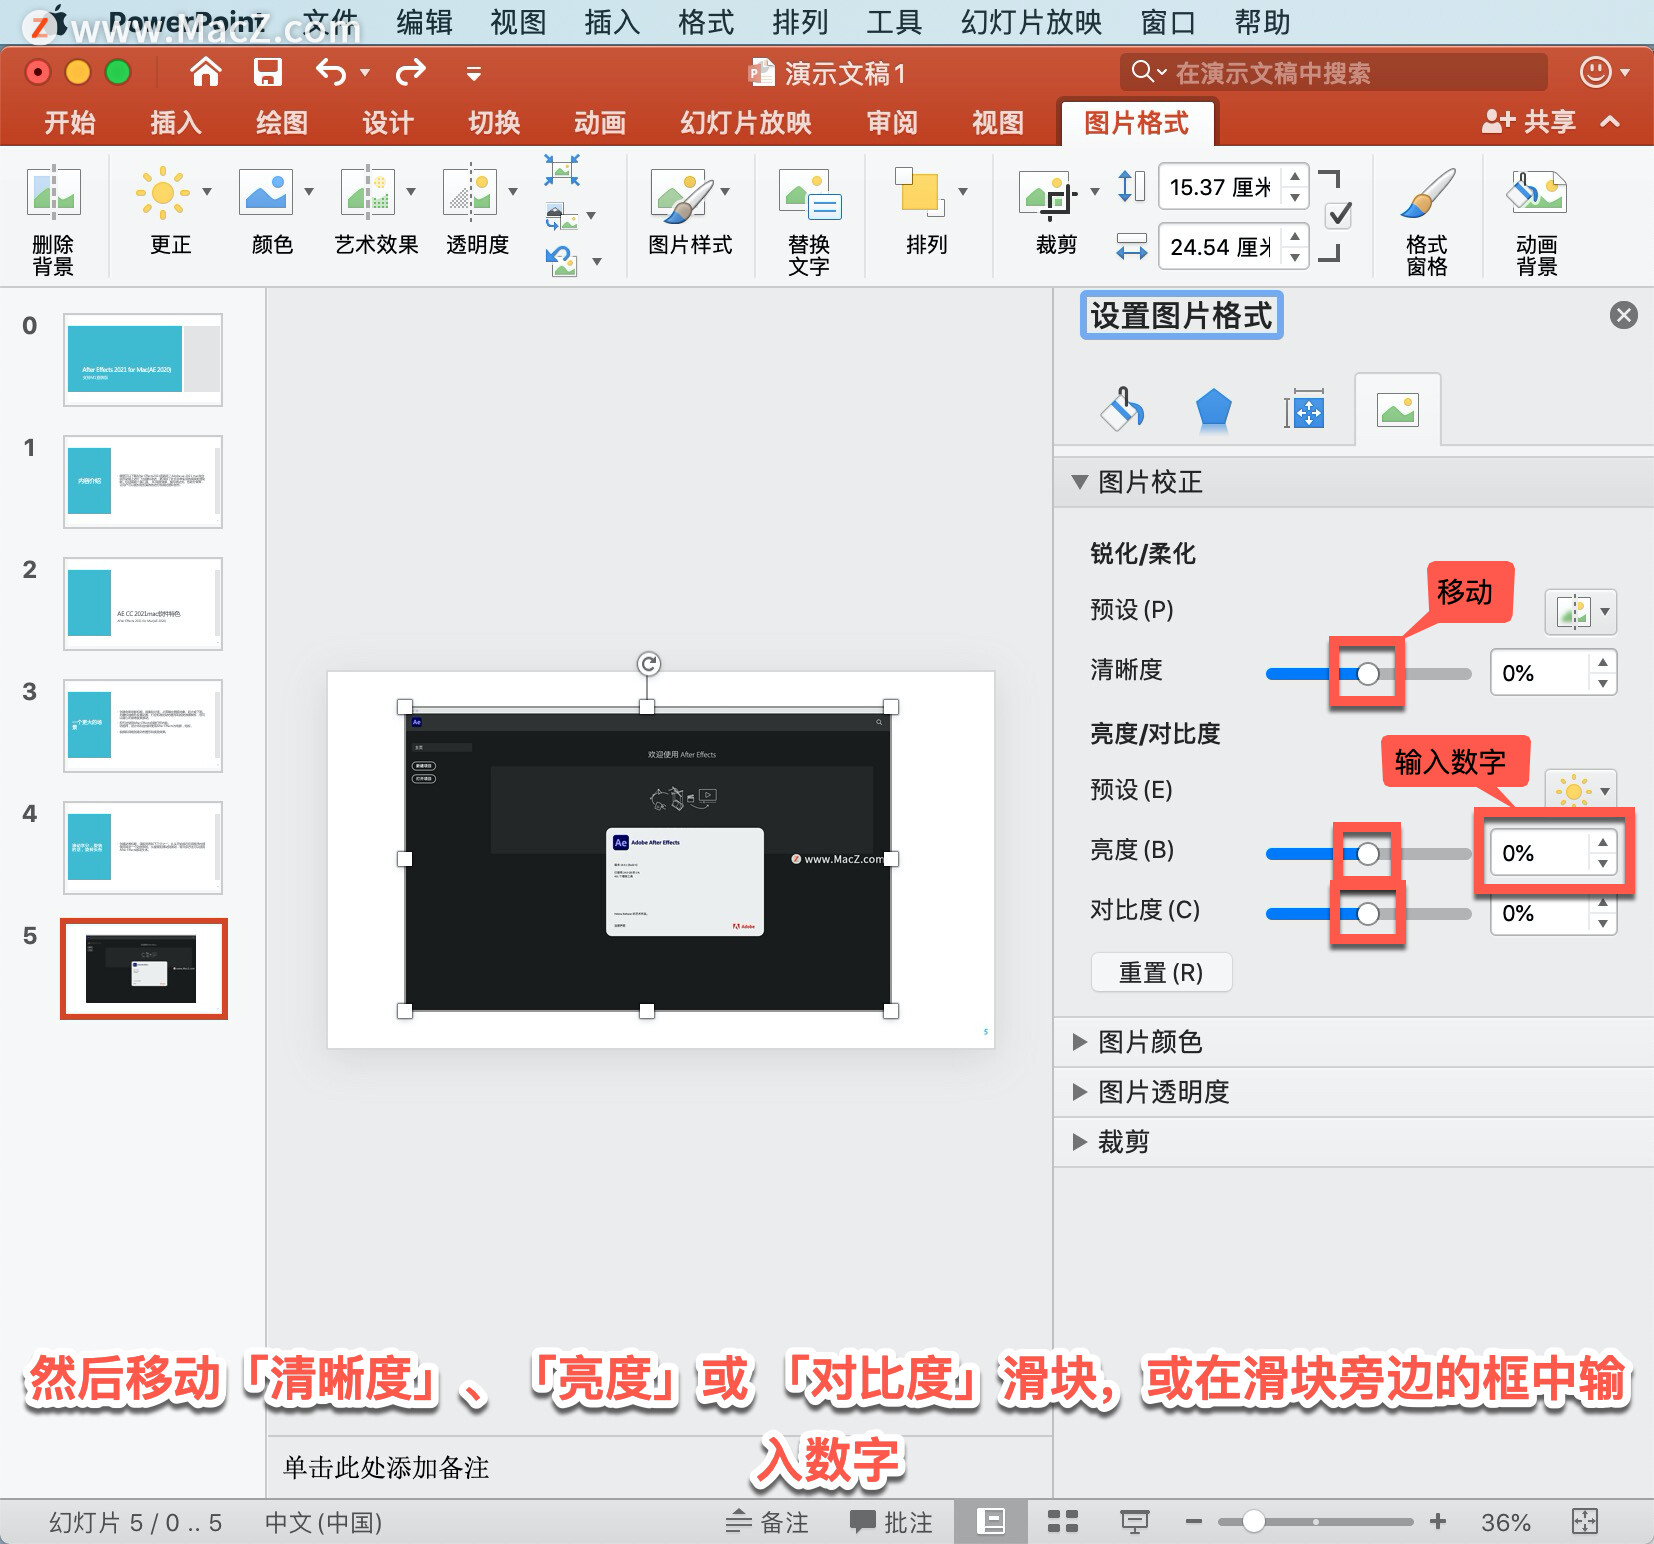Image resolution: width=1654 pixels, height=1544 pixels.
Task: Click the Compress Pictures icon
Action: 562,169
